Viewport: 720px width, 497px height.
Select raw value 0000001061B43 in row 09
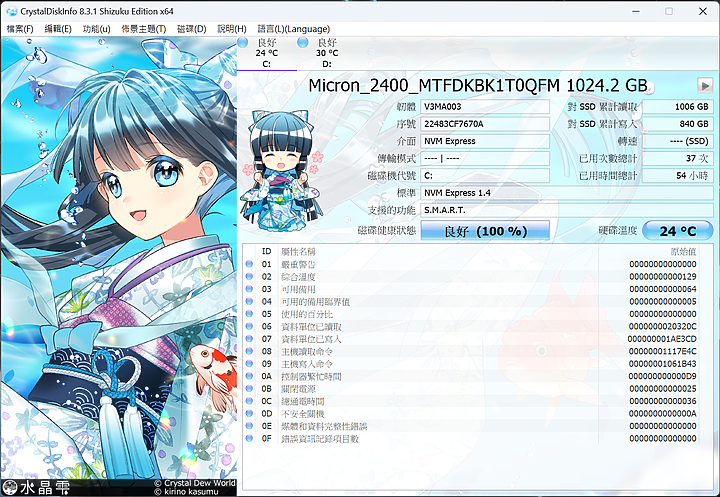[x=663, y=363]
